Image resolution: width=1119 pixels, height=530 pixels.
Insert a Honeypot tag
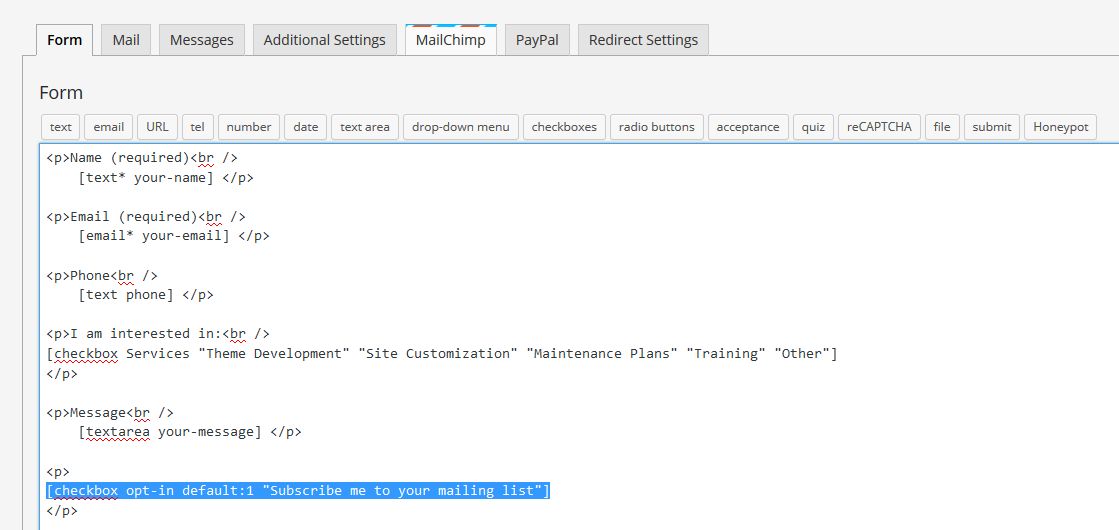coord(1060,127)
